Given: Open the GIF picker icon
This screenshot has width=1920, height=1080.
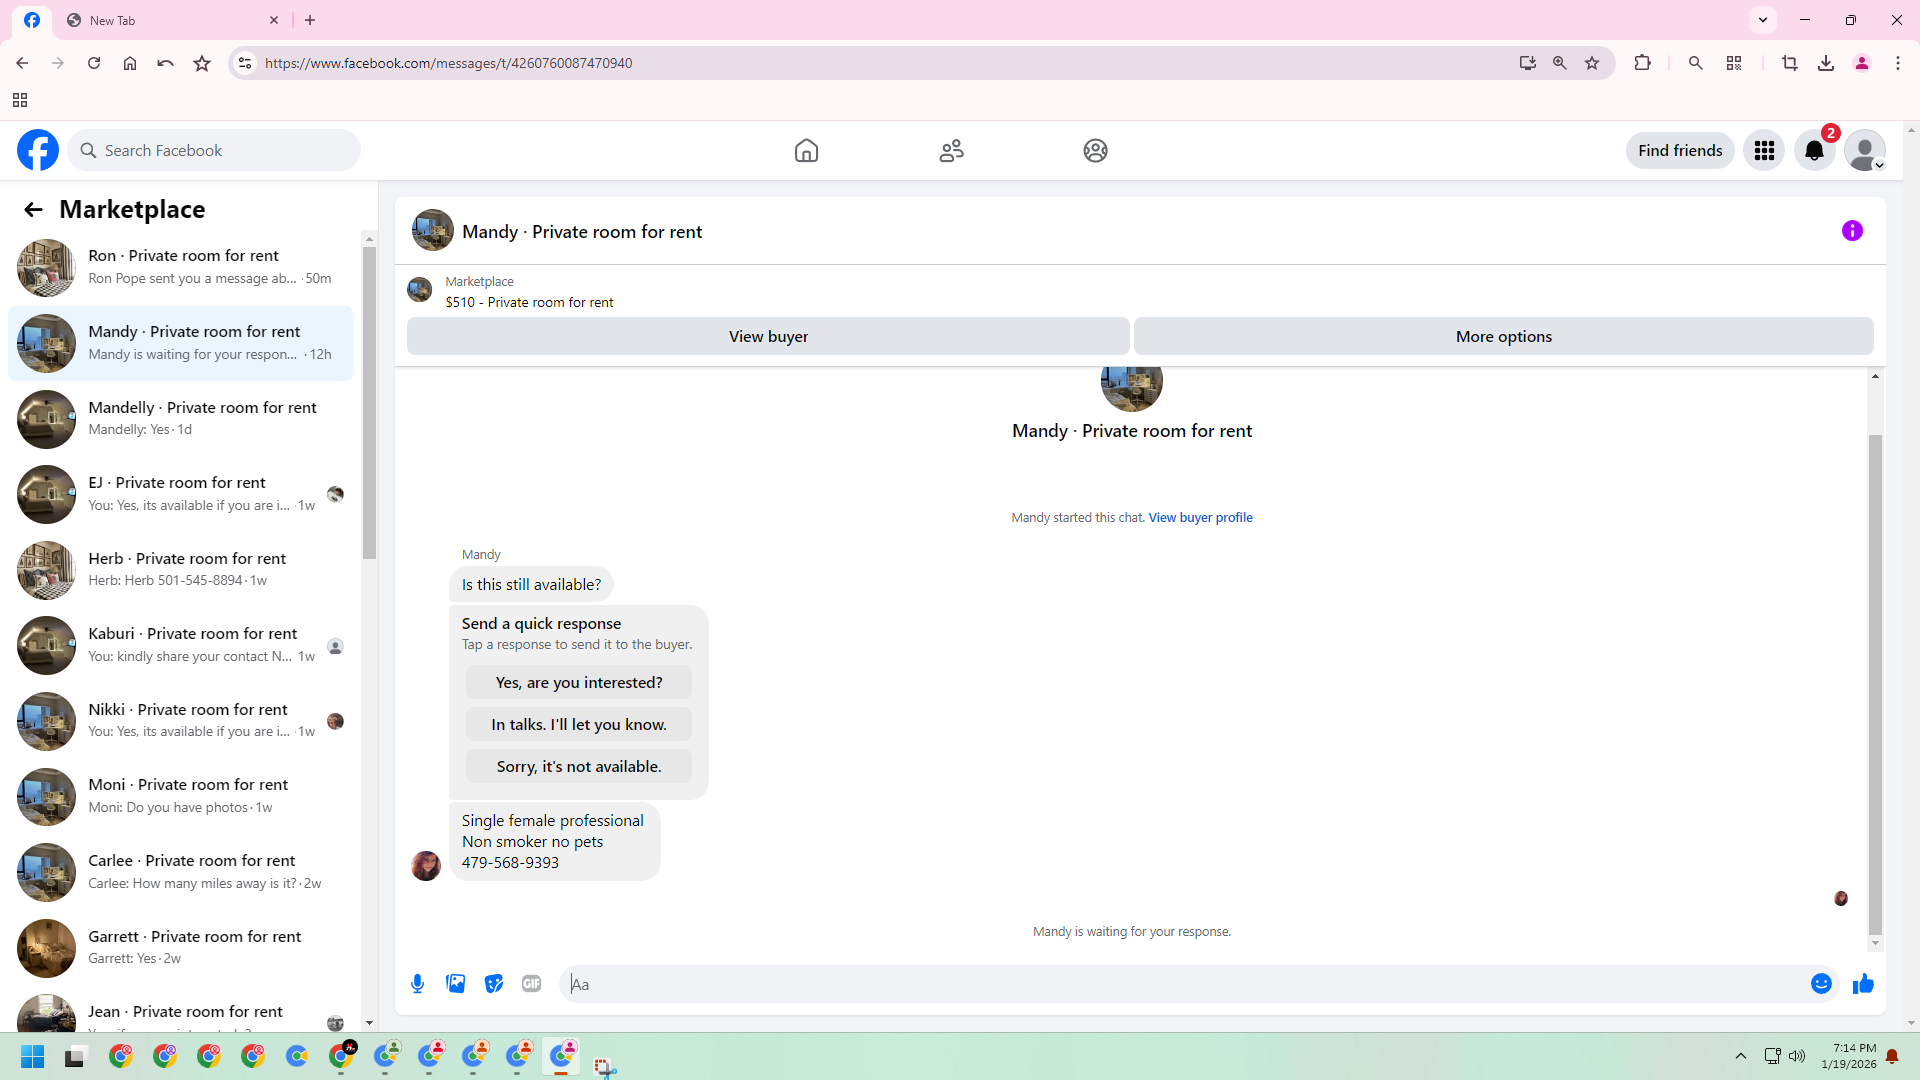Looking at the screenshot, I should [x=531, y=984].
